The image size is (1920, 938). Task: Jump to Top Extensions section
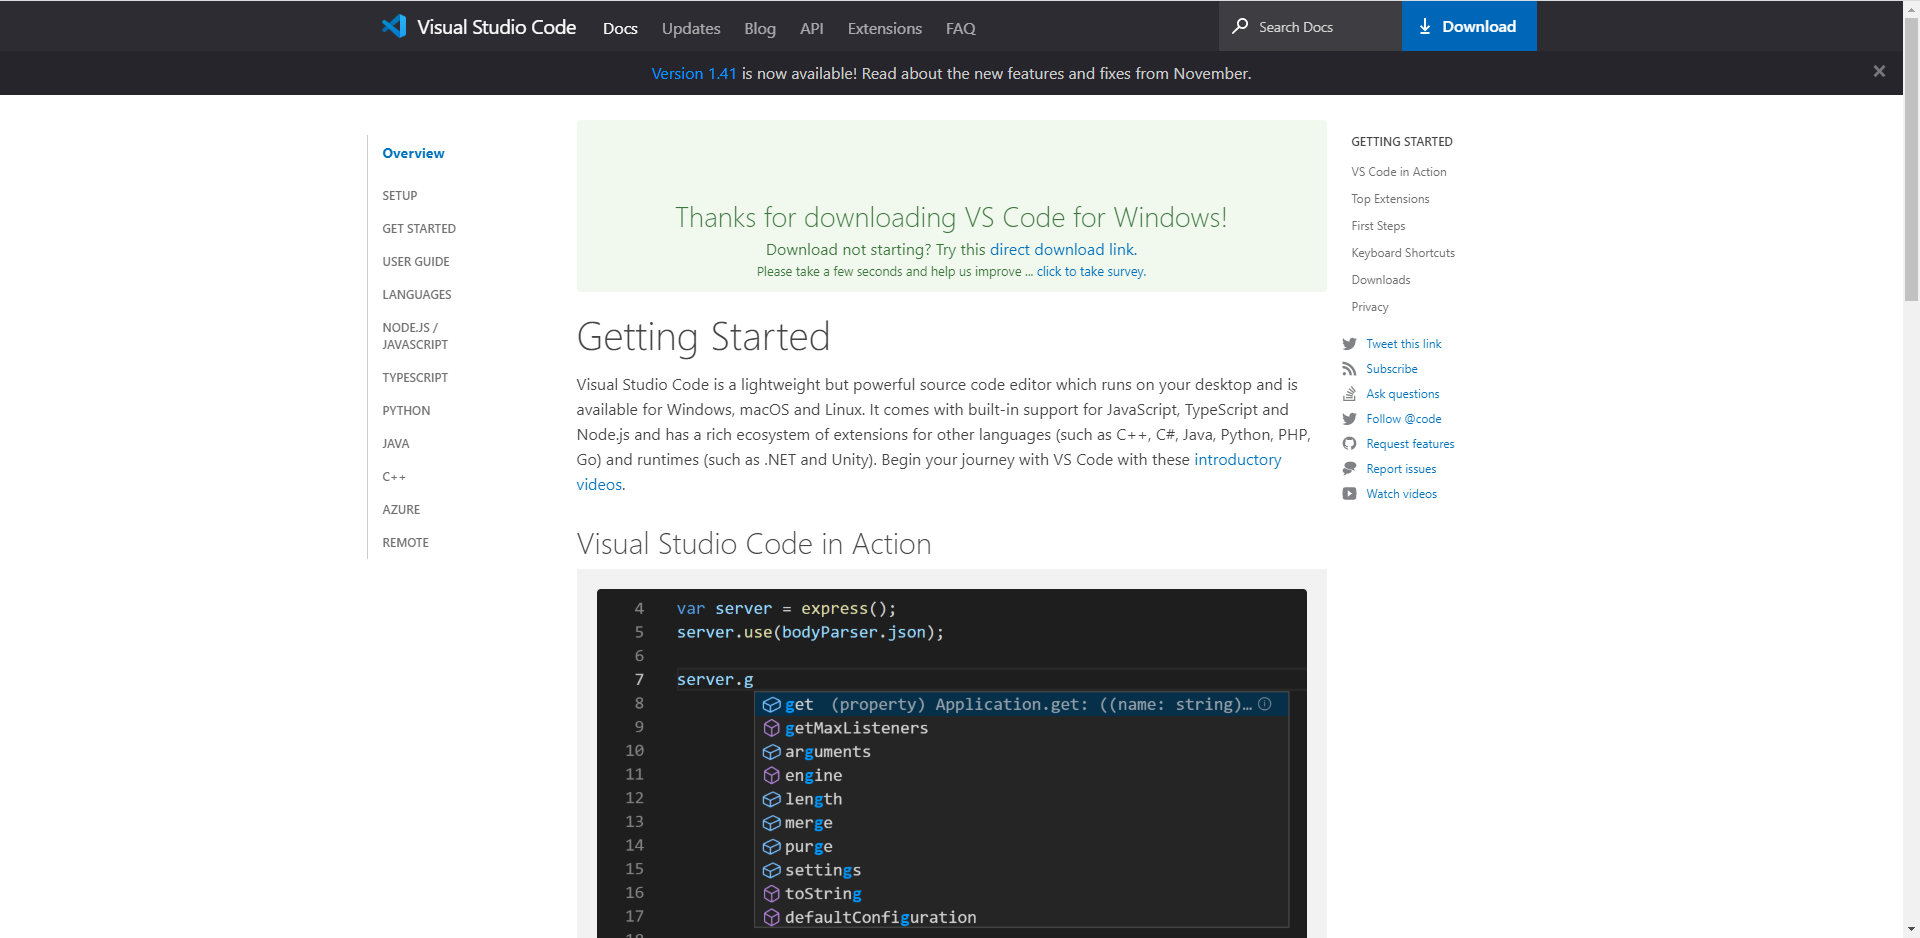click(x=1390, y=199)
